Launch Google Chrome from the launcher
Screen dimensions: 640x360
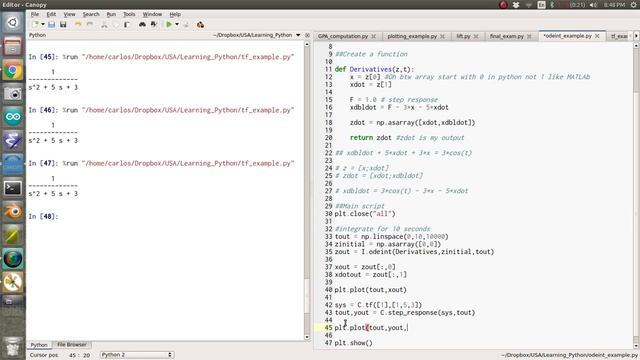[13, 70]
